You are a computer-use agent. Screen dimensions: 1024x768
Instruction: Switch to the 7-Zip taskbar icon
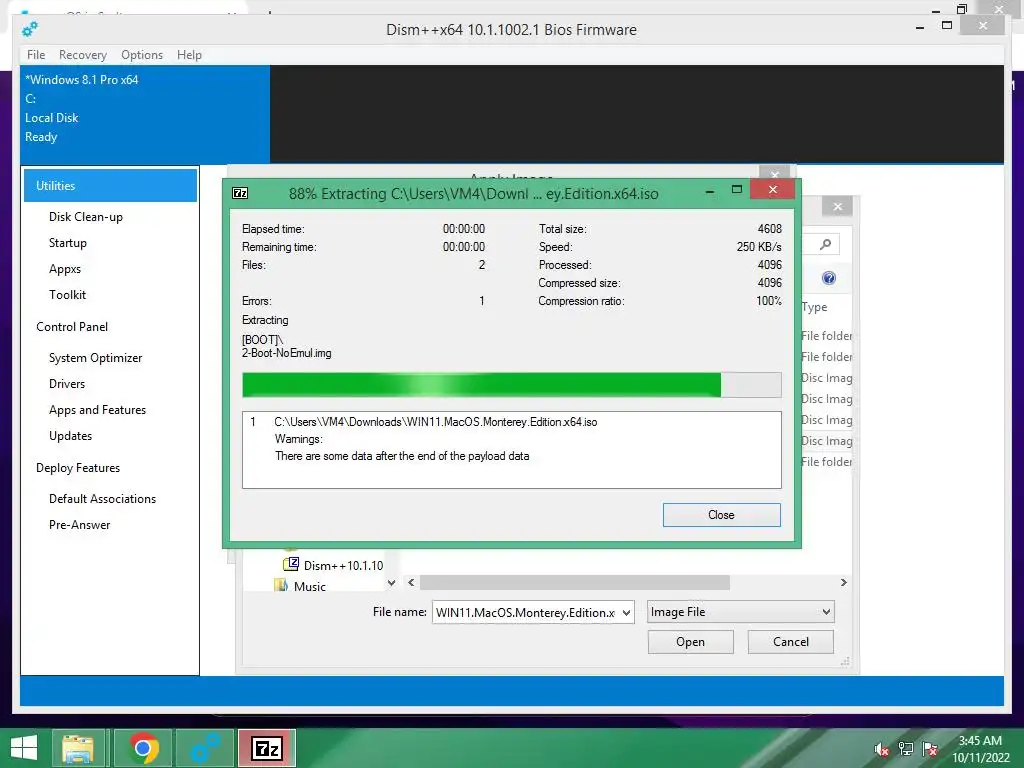(x=266, y=748)
